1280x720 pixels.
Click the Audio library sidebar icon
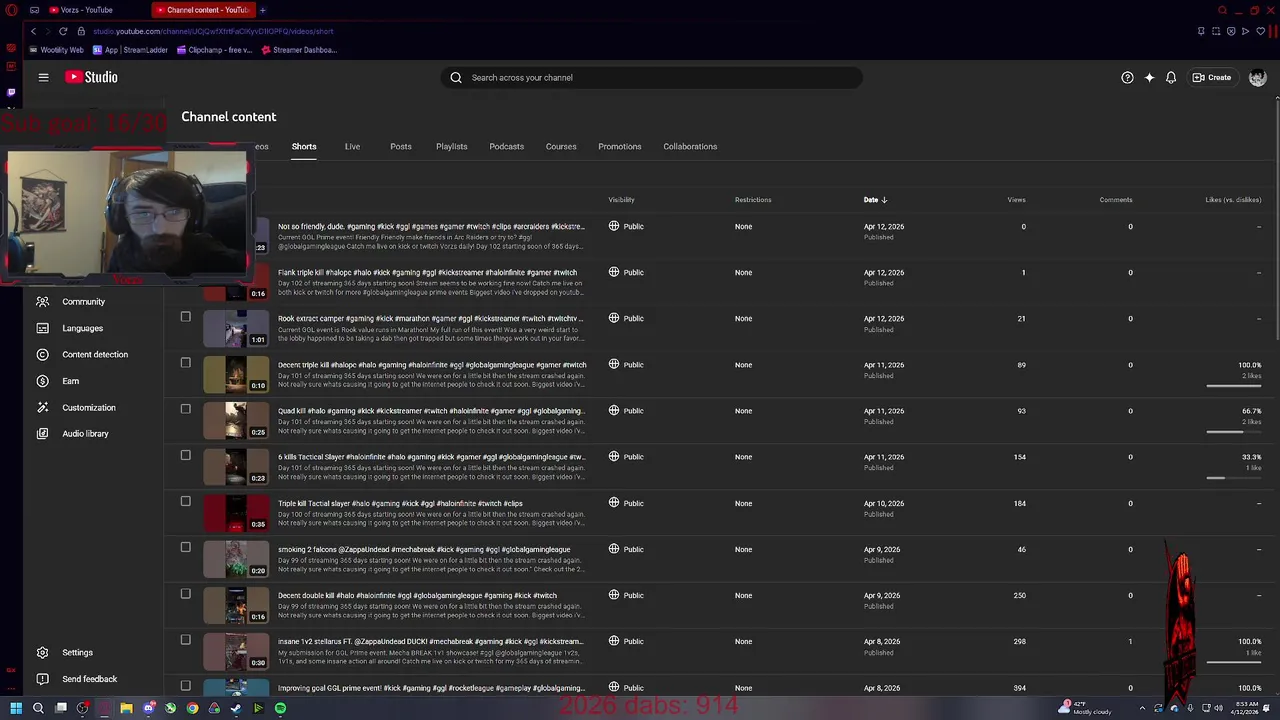[x=42, y=433]
